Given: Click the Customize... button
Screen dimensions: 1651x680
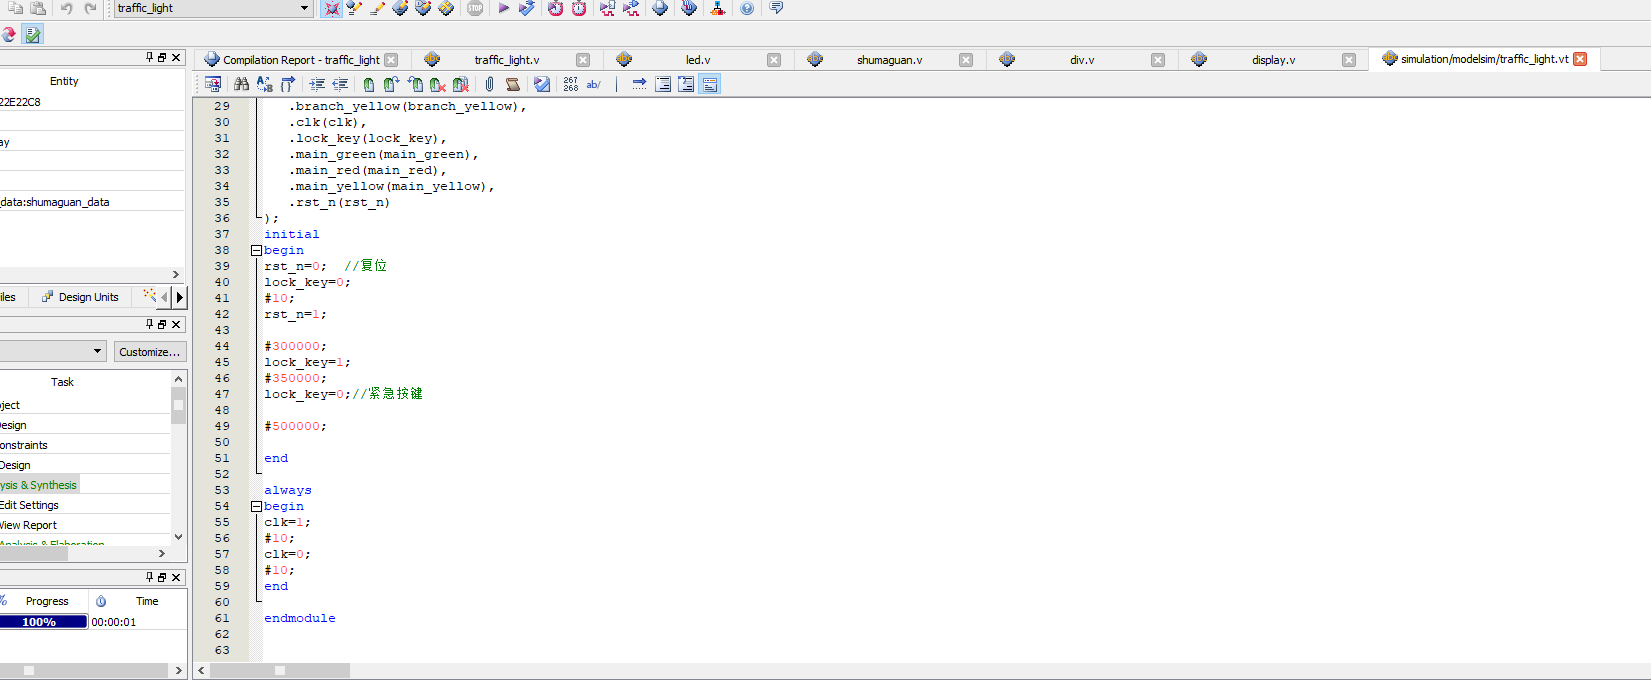Looking at the screenshot, I should (149, 352).
